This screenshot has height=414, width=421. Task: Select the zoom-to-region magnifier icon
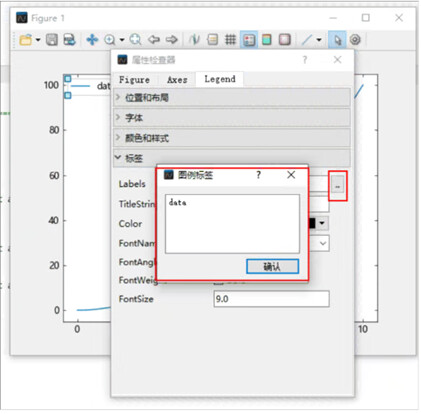(x=135, y=40)
